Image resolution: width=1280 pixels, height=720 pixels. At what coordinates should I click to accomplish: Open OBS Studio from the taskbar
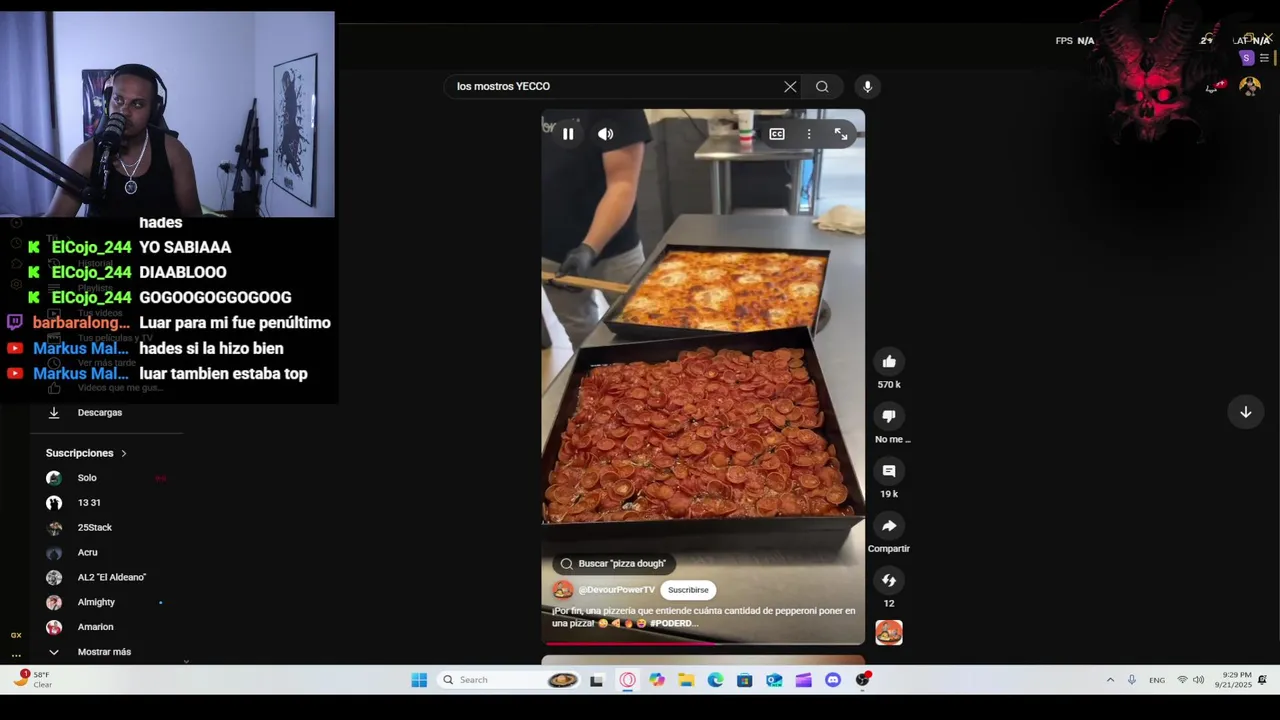point(863,680)
